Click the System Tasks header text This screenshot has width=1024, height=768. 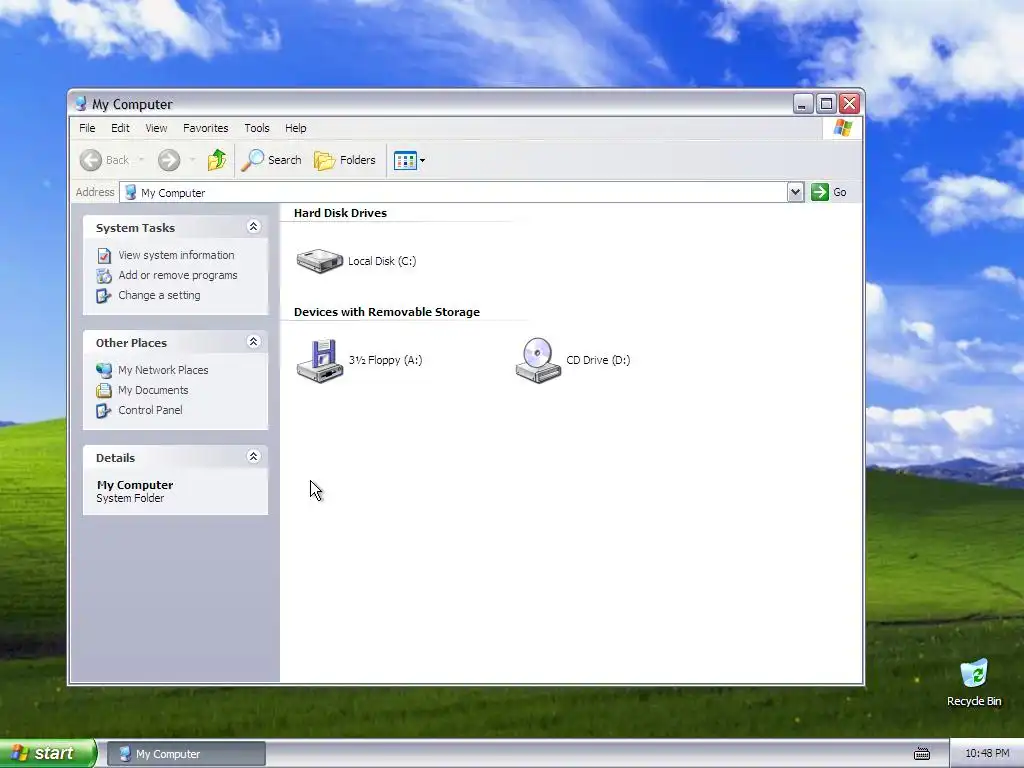(135, 228)
